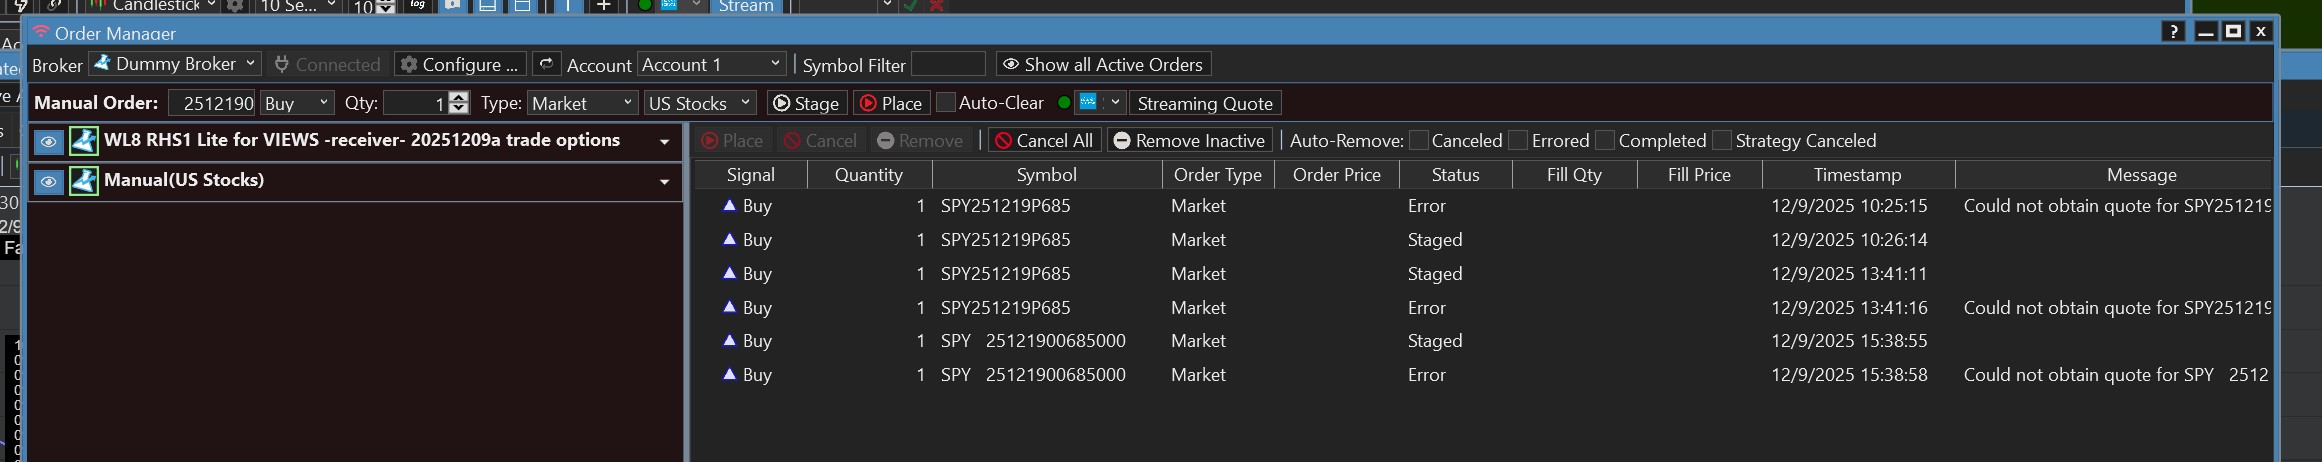Enable the Auto-Clear checkbox

pos(946,103)
